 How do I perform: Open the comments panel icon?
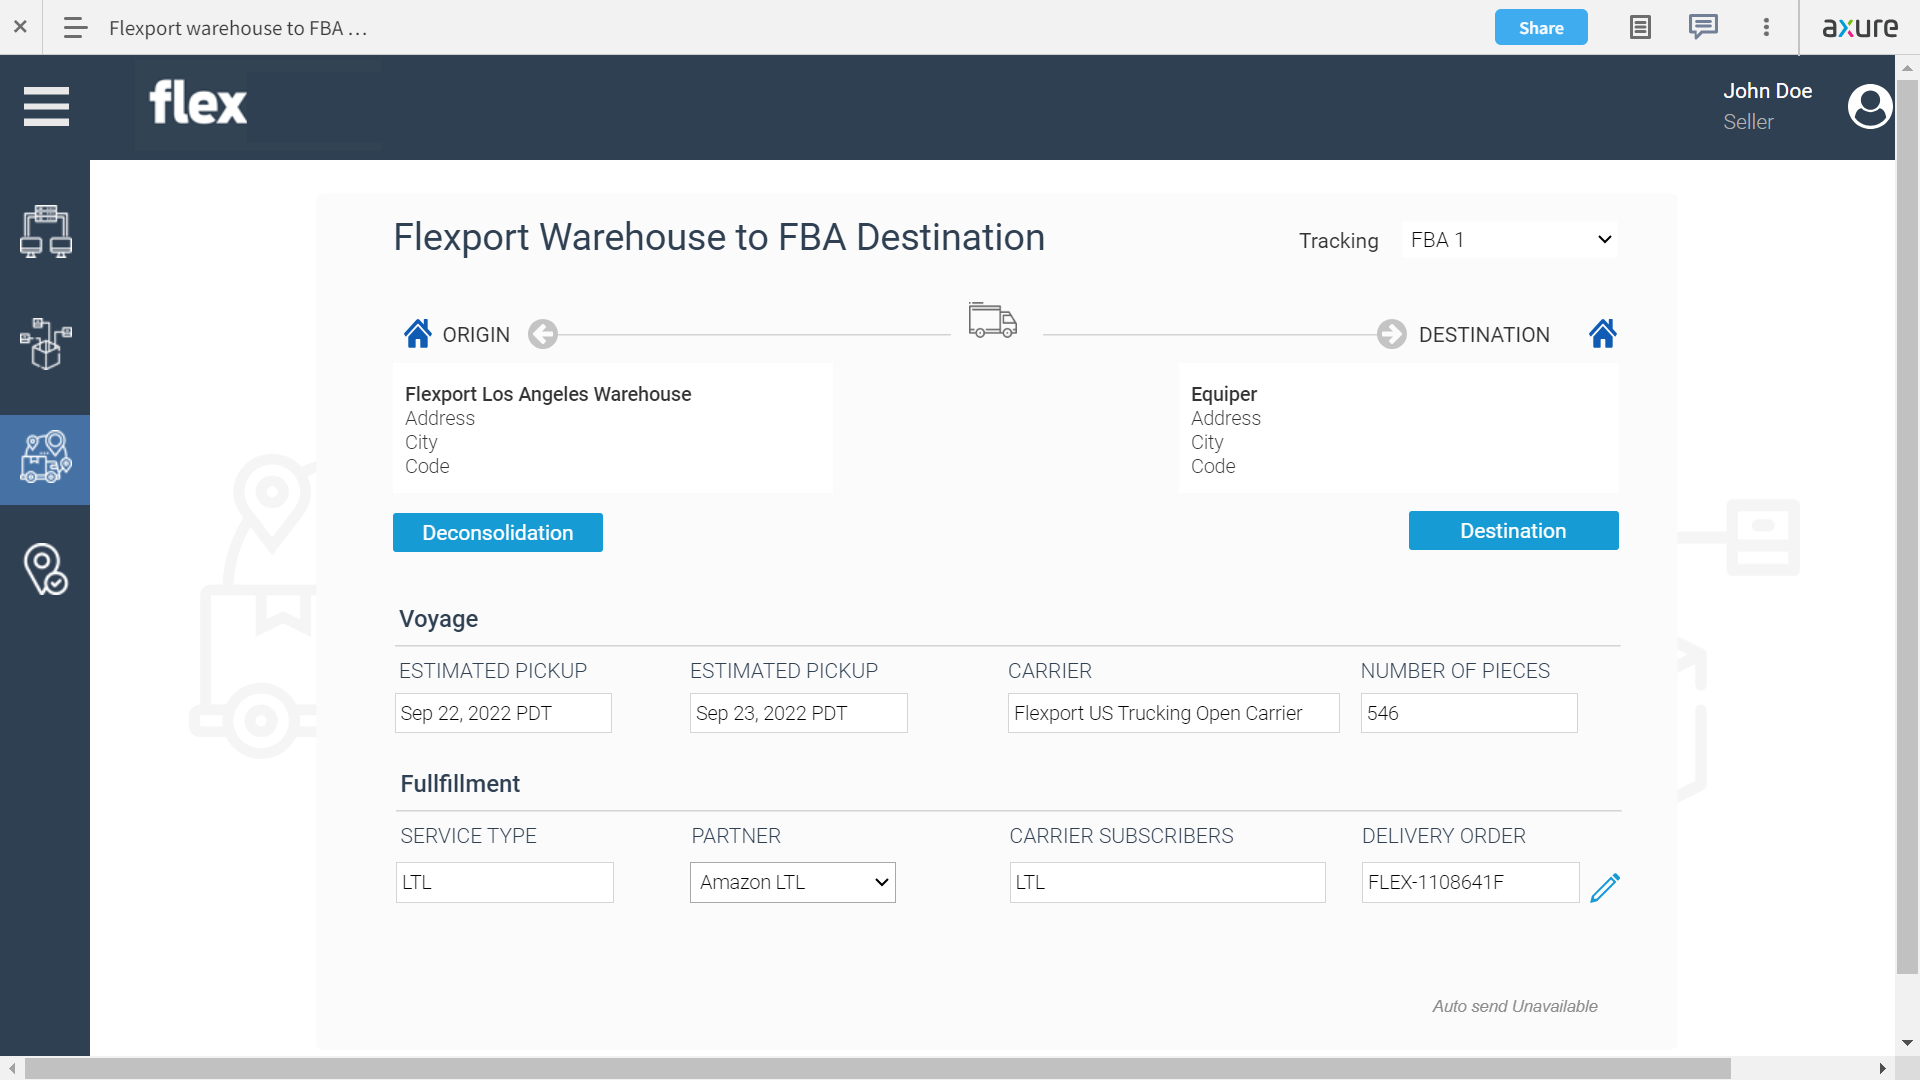(1702, 27)
